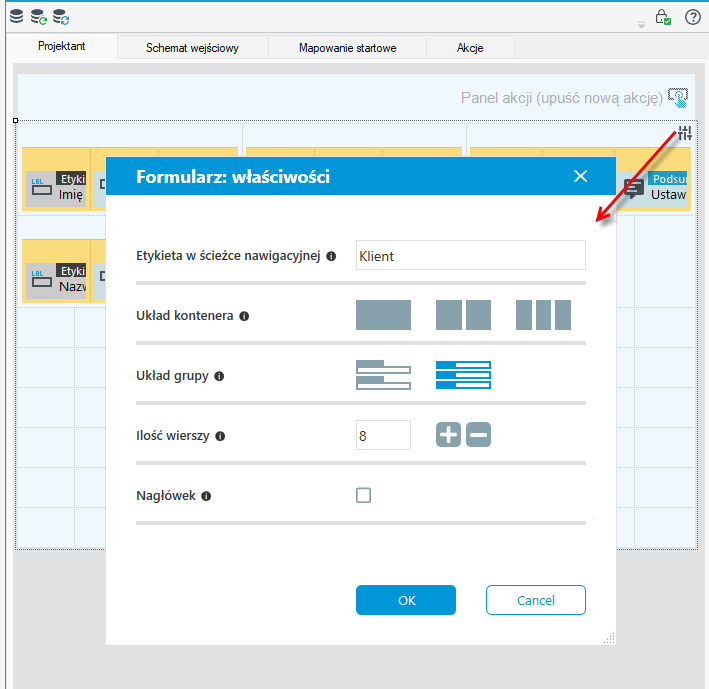Select three-column container layout
This screenshot has height=689, width=709.
[543, 315]
